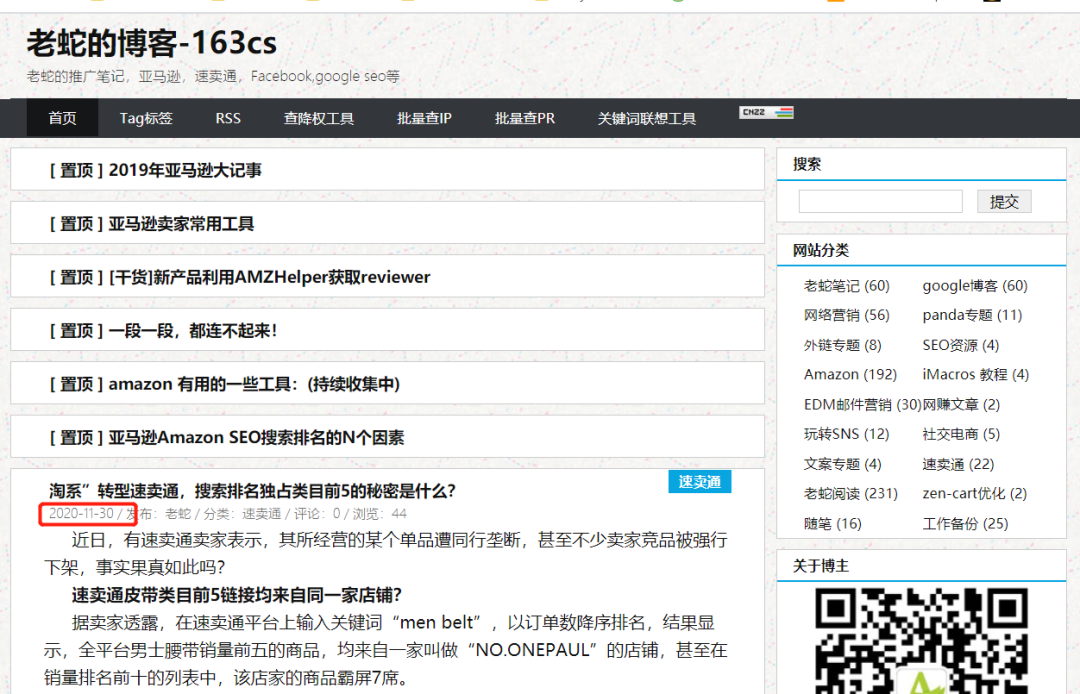
Task: Open 查降权工具 in the navigation bar
Action: [x=319, y=118]
